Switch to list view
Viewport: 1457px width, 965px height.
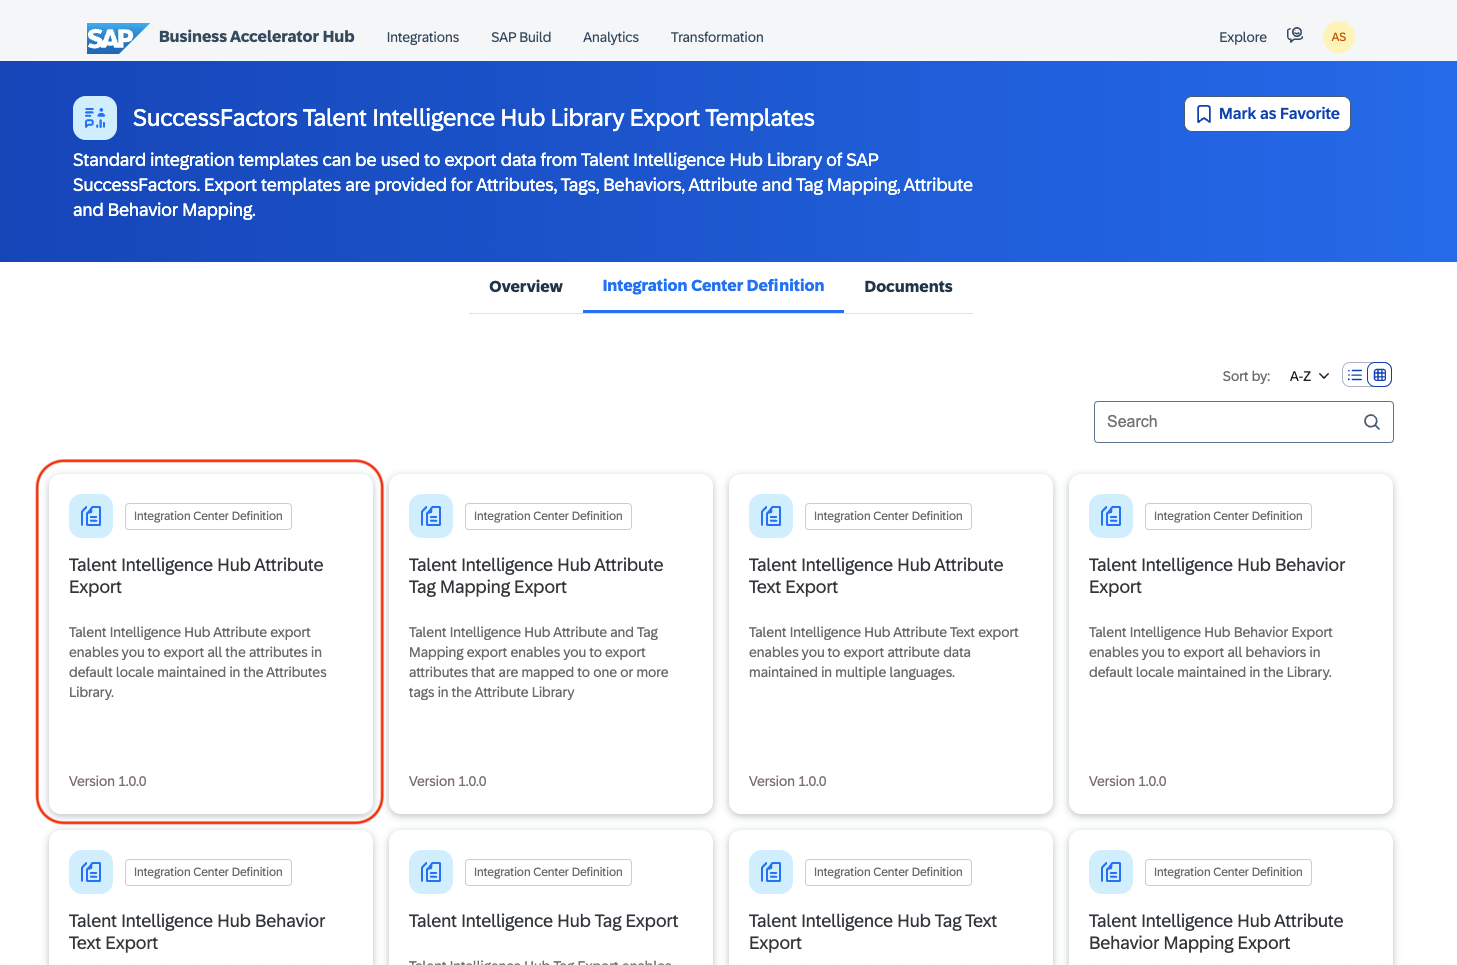point(1355,375)
